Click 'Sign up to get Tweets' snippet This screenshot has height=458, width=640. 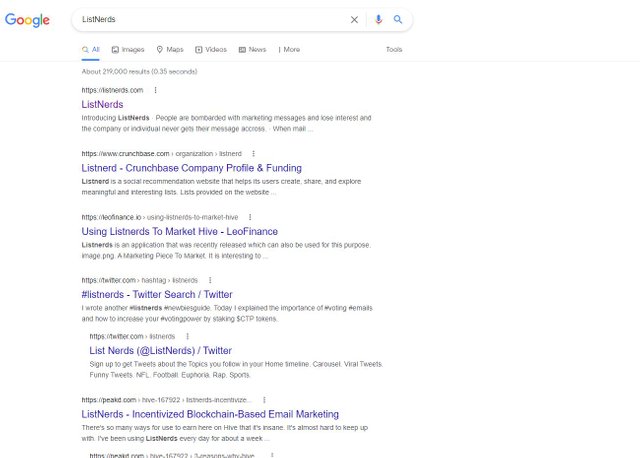click(x=236, y=369)
